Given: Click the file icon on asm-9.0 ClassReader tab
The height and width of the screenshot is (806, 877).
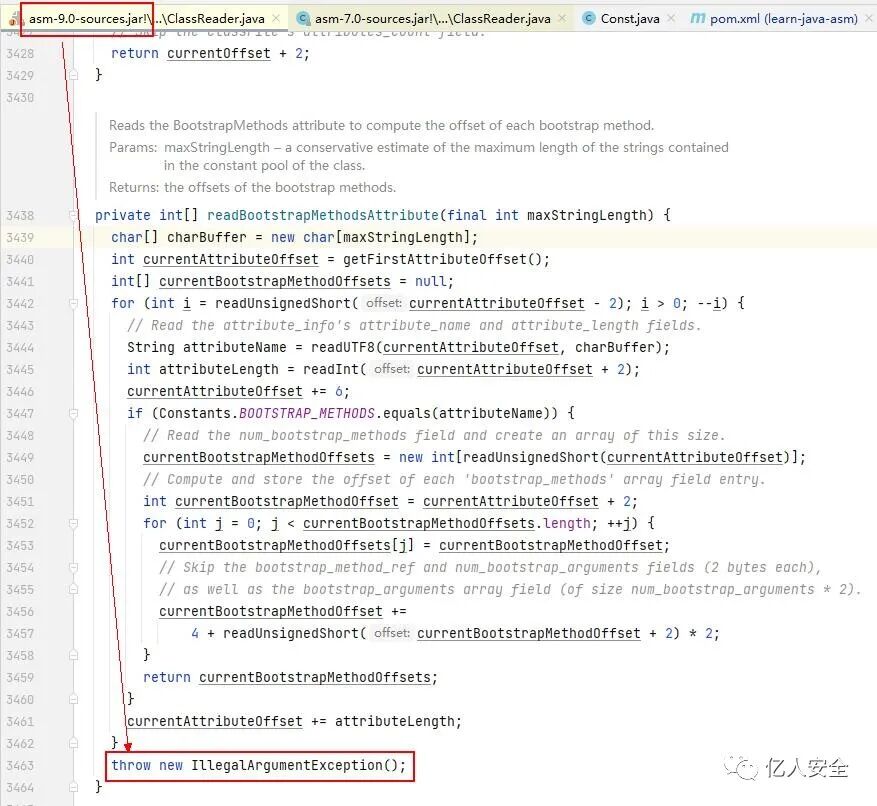Looking at the screenshot, I should point(15,20).
